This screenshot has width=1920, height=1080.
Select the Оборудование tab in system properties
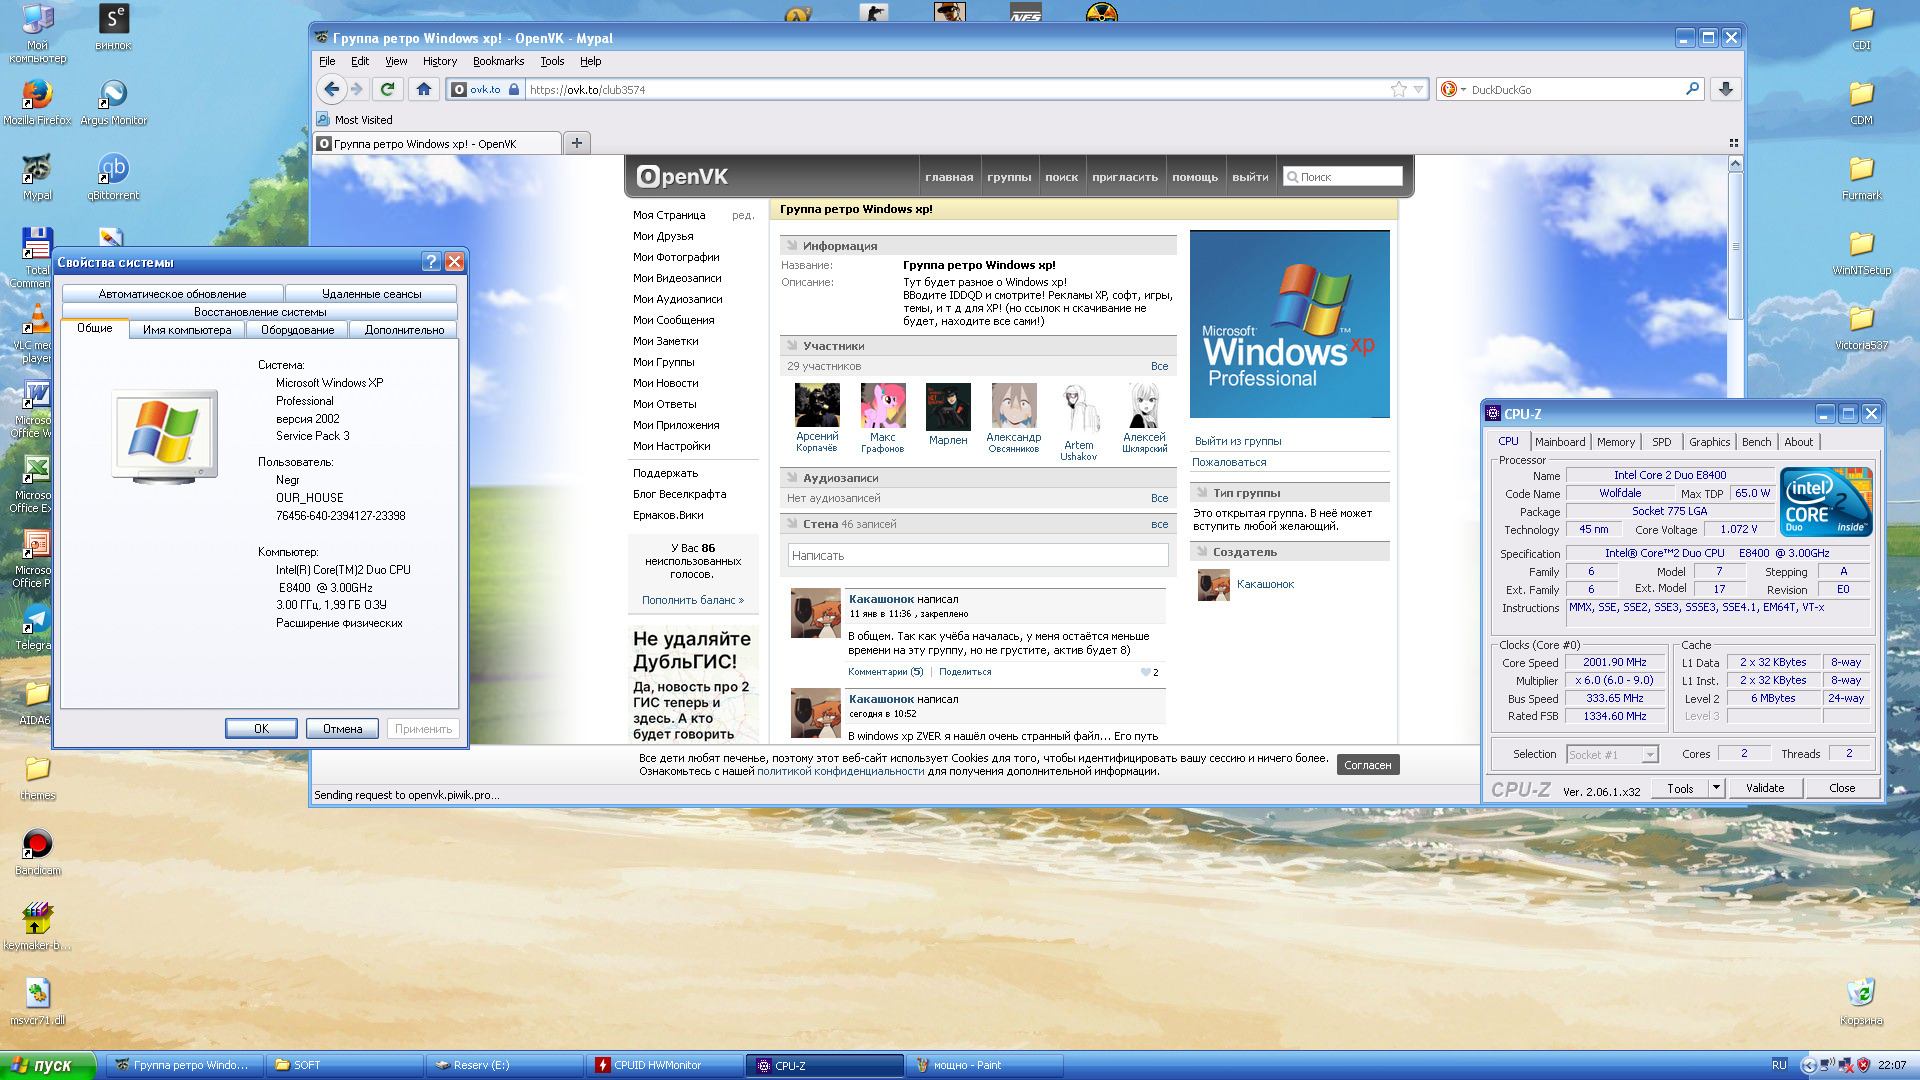297,330
